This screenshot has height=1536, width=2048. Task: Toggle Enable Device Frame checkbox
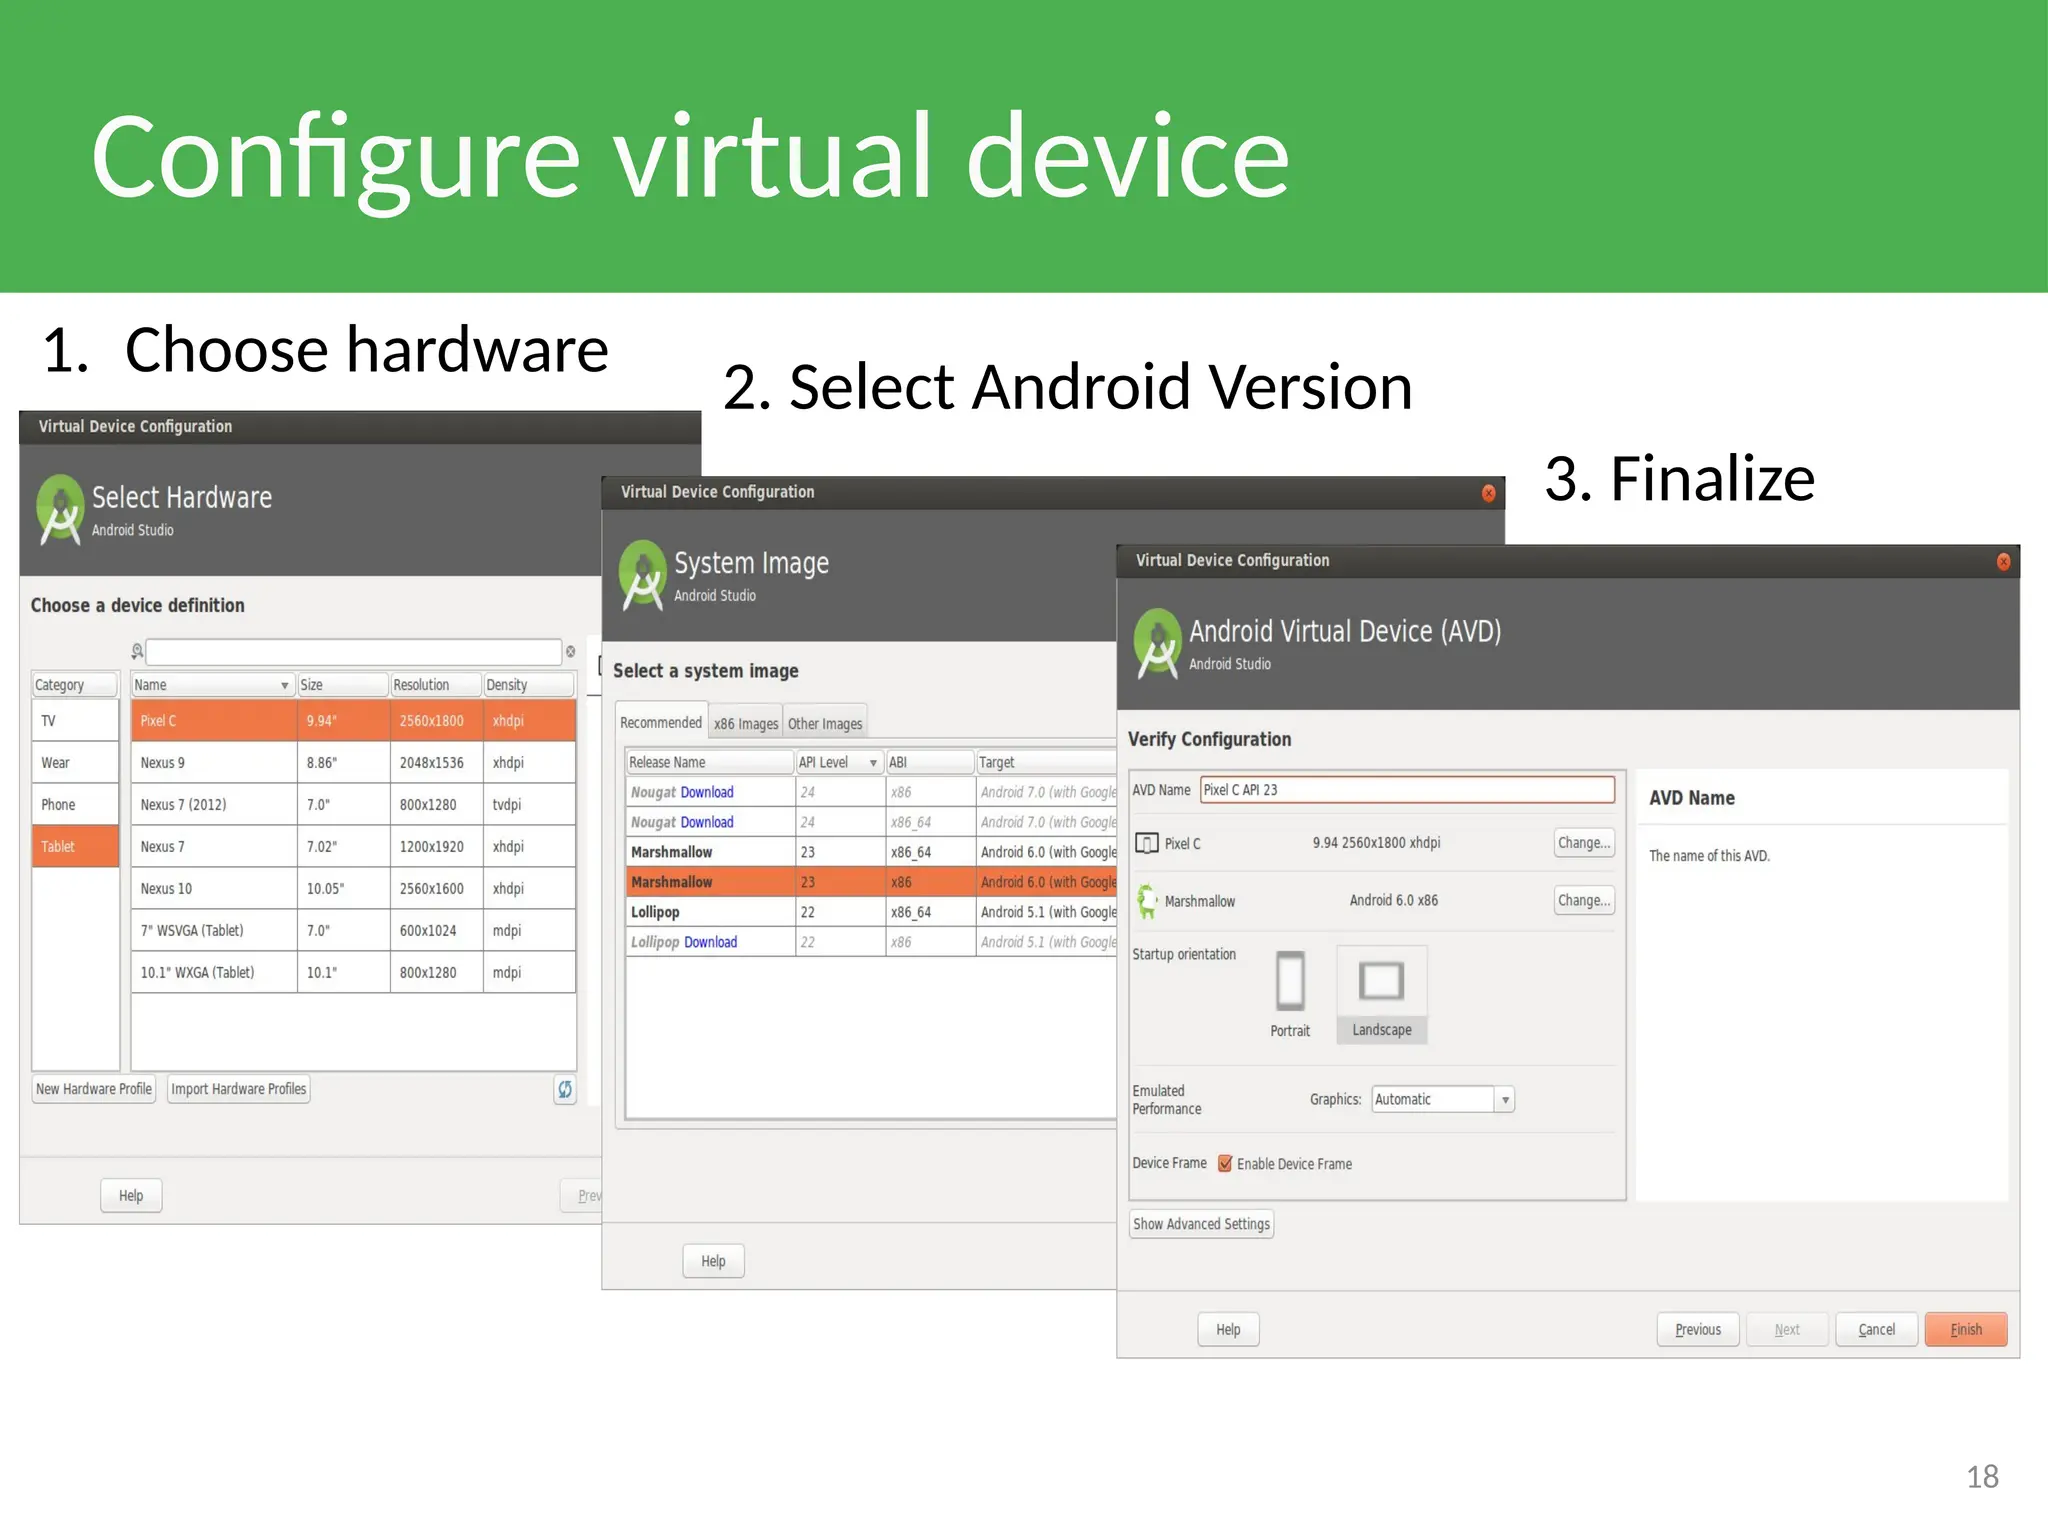click(1225, 1163)
